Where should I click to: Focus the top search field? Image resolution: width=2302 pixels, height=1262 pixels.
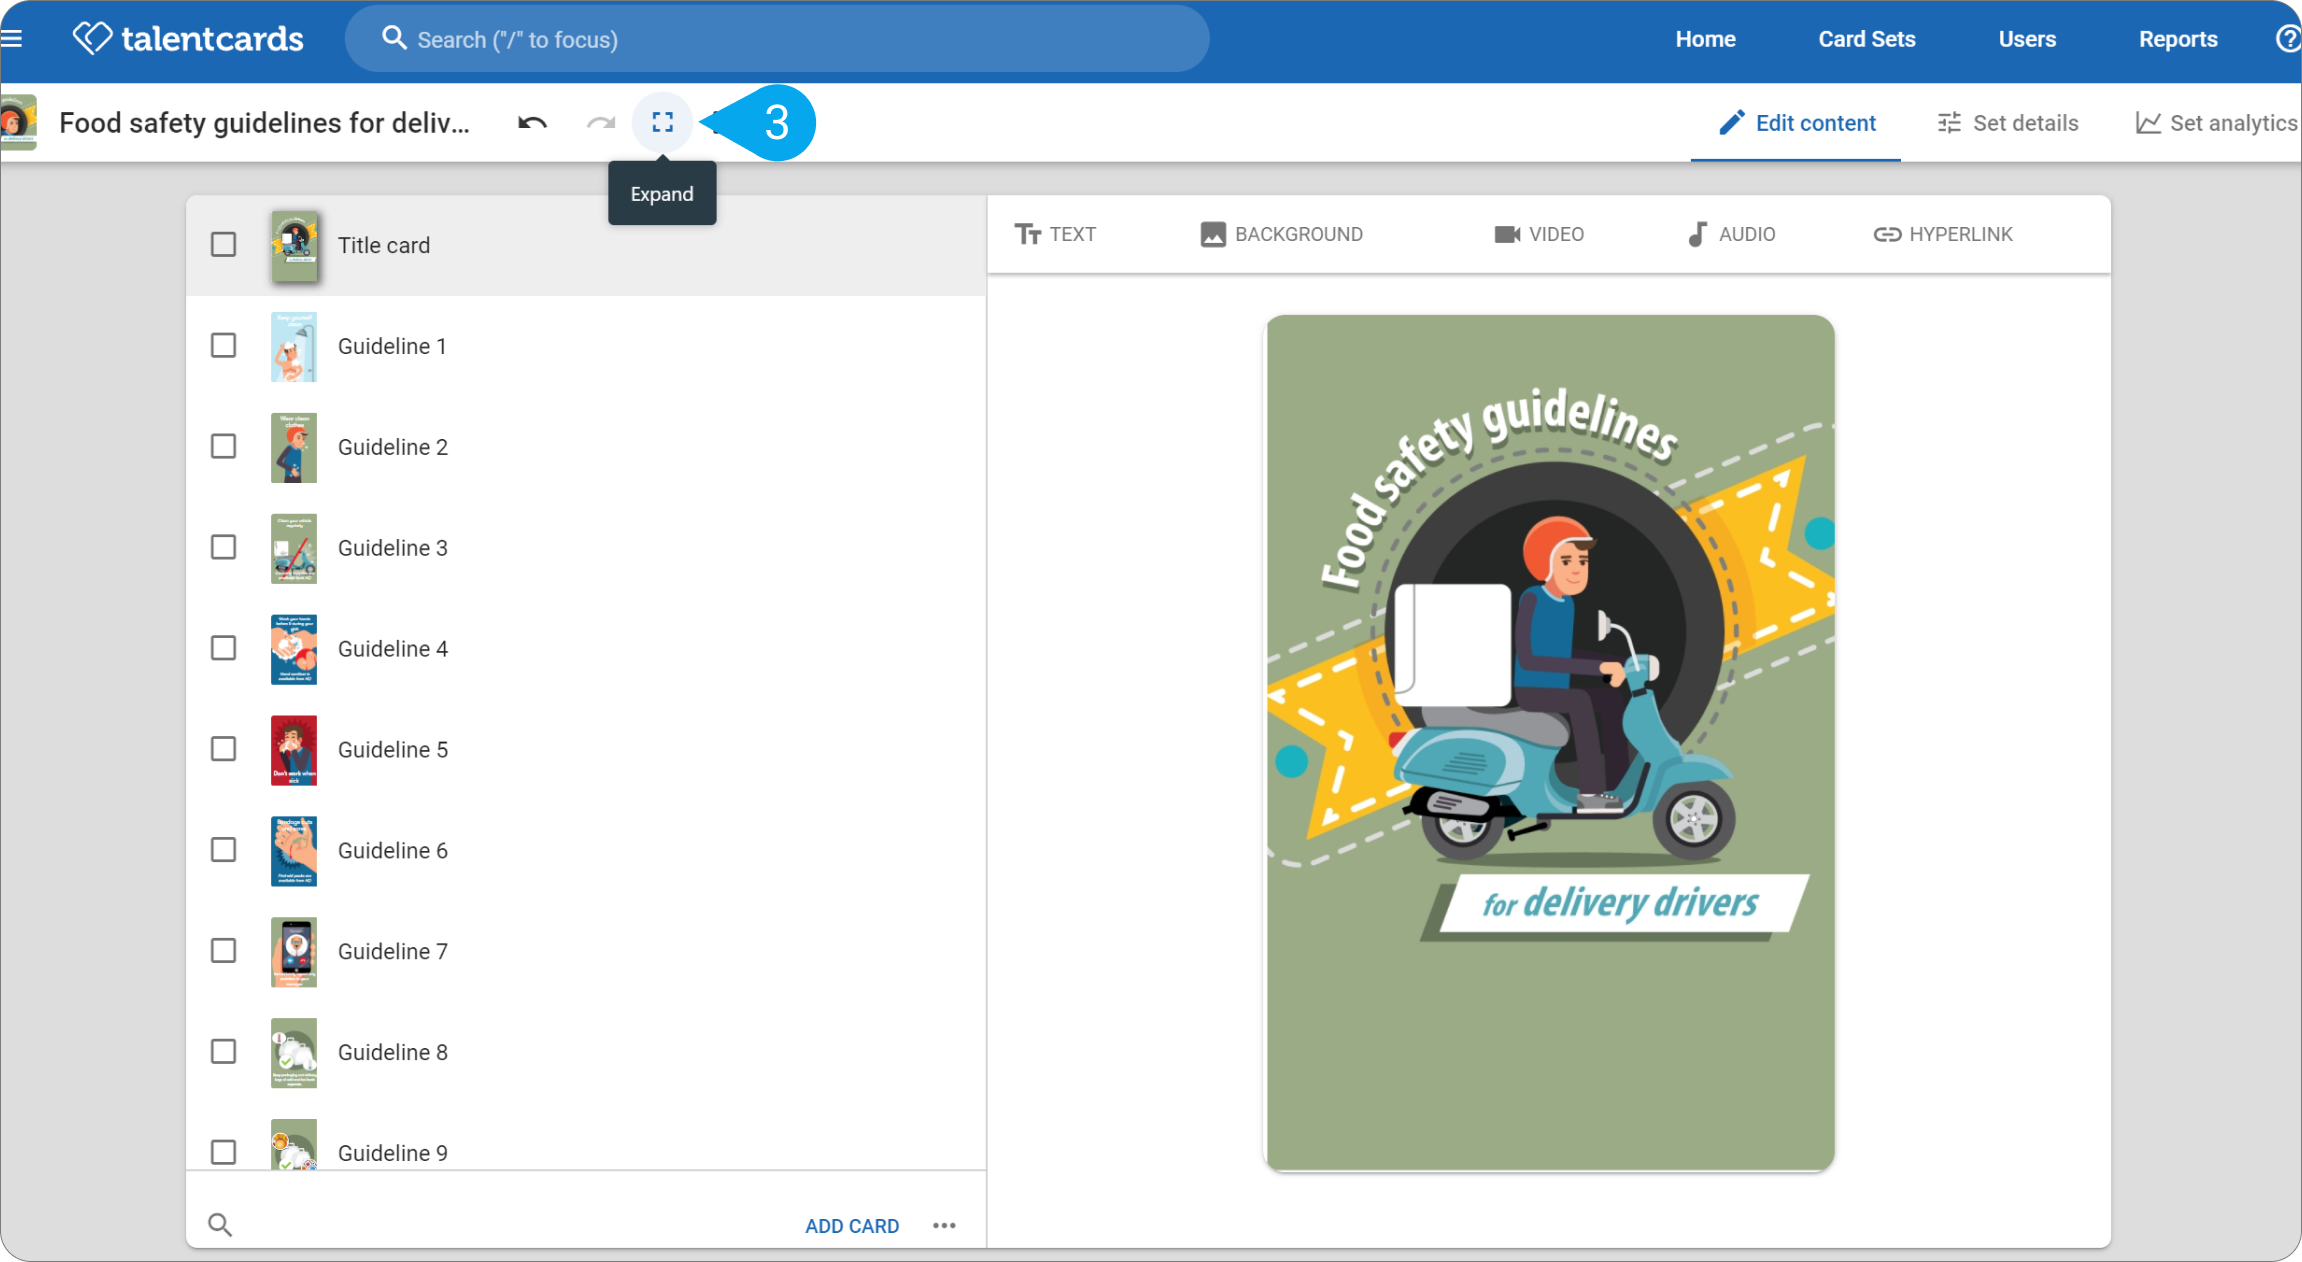pyautogui.click(x=777, y=39)
